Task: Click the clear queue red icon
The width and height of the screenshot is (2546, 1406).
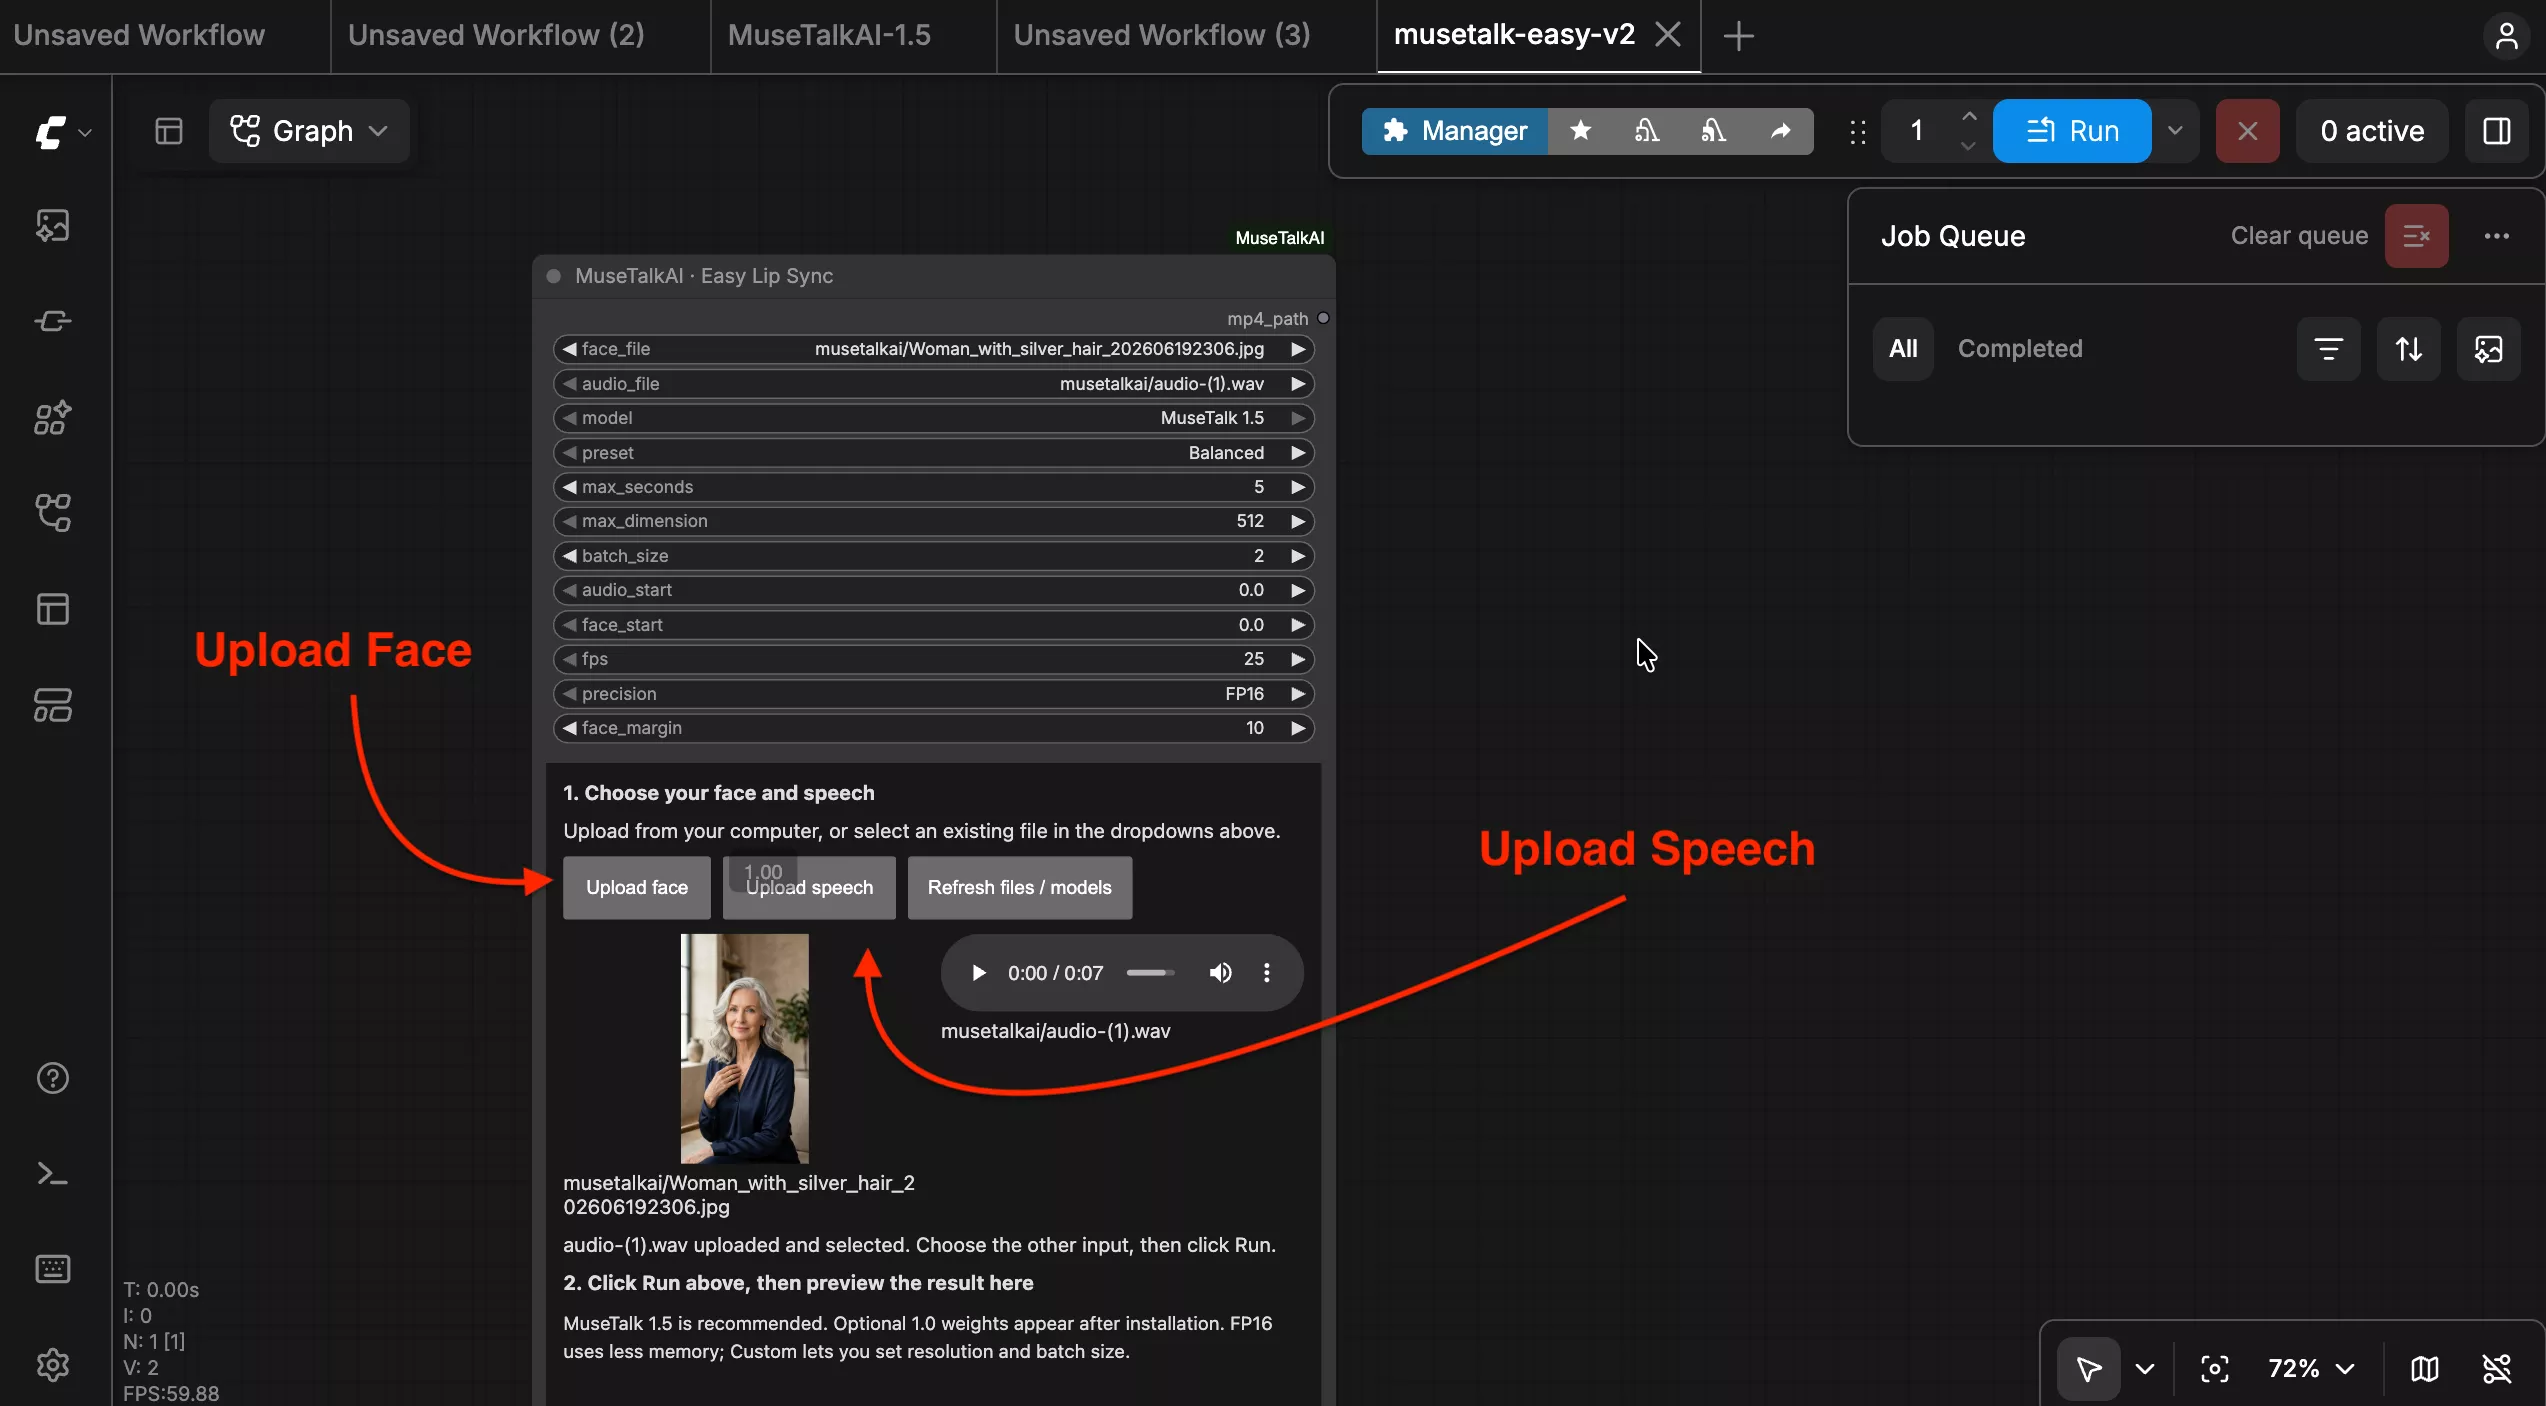Action: pos(2416,236)
